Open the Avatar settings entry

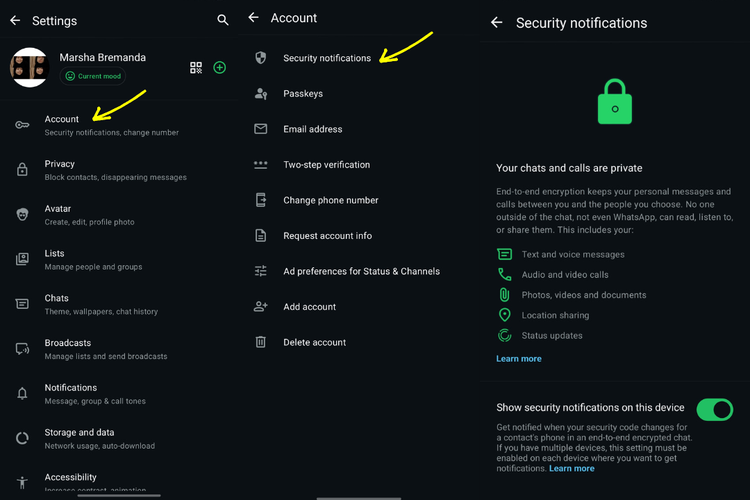click(119, 215)
